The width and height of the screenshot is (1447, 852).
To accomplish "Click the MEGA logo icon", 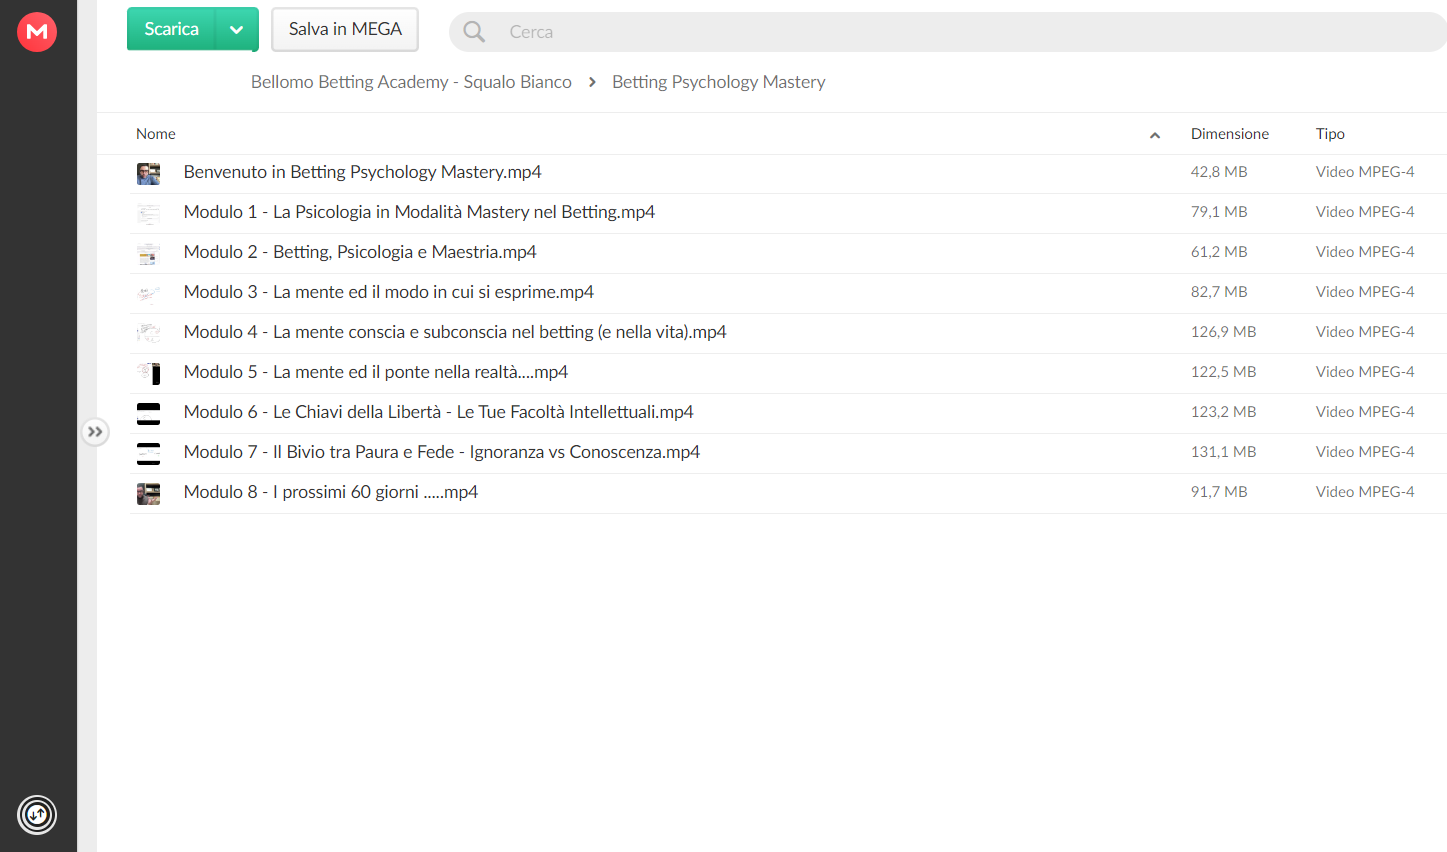I will coord(37,32).
